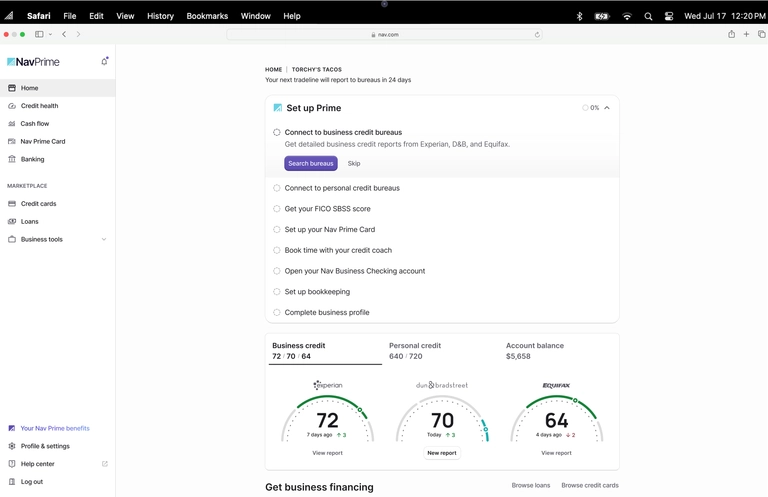The height and width of the screenshot is (497, 768).
Task: Open Safari sidebar dropdown arrow
Action: pyautogui.click(x=50, y=34)
